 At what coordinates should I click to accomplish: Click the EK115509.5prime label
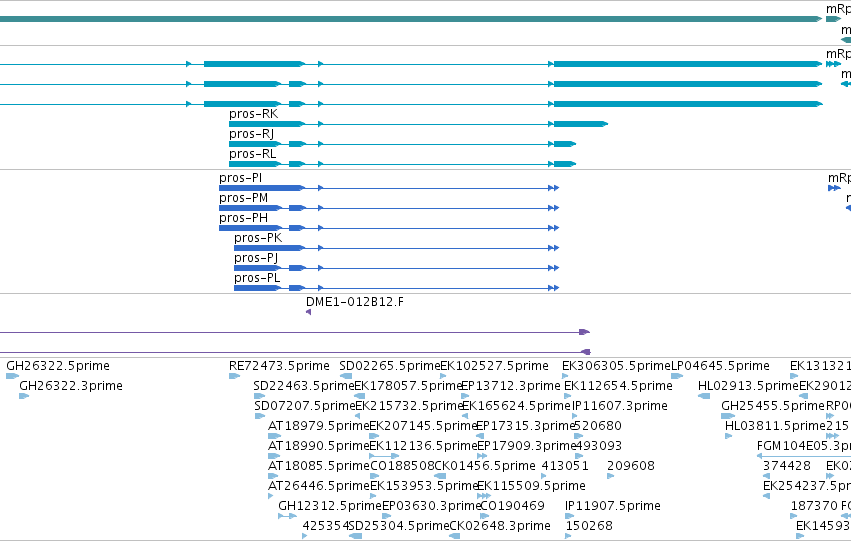click(x=531, y=486)
